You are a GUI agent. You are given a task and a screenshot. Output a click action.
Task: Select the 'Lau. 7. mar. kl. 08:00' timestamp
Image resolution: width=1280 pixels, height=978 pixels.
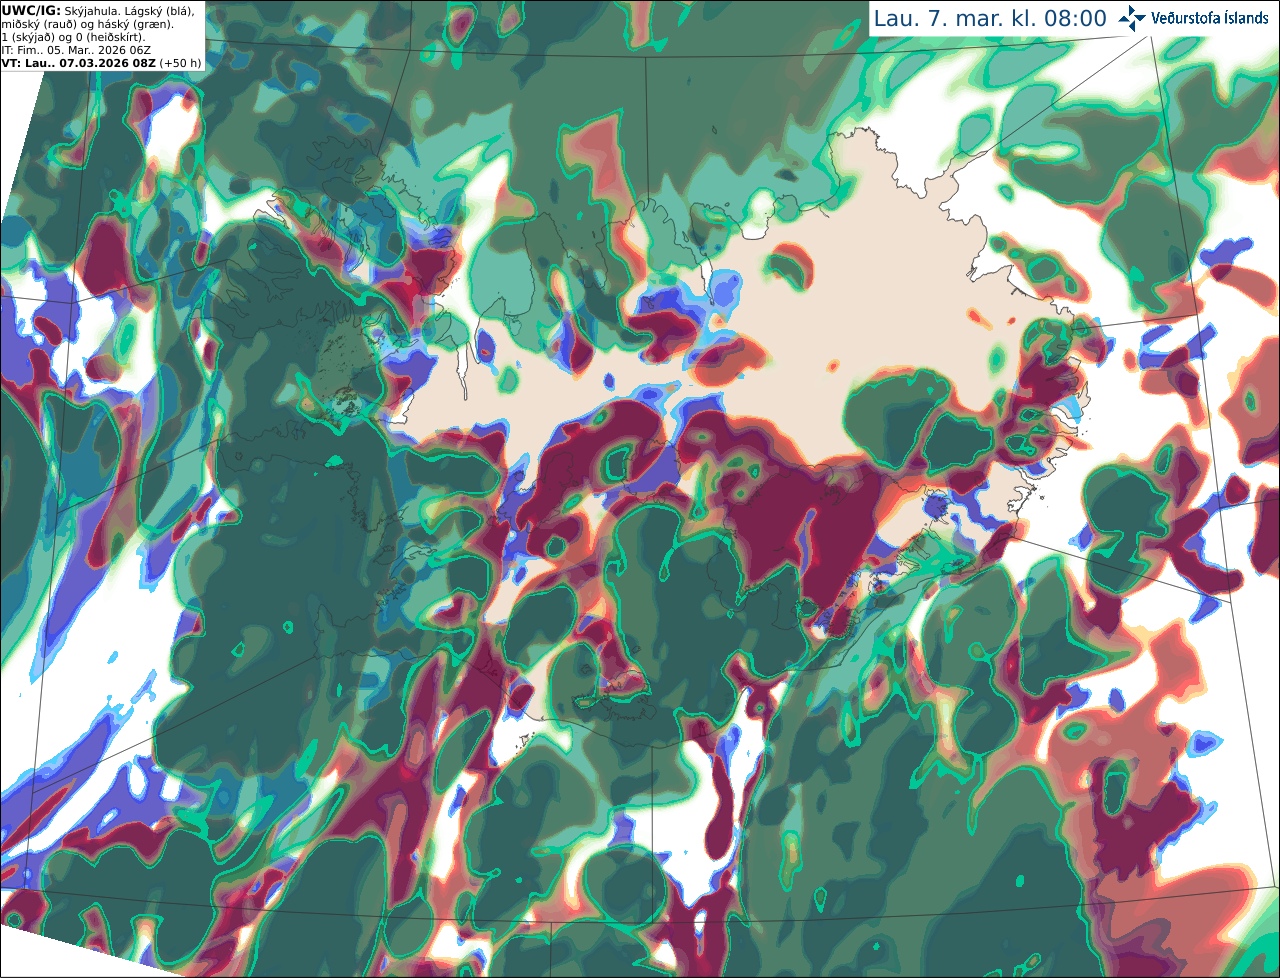pyautogui.click(x=990, y=18)
